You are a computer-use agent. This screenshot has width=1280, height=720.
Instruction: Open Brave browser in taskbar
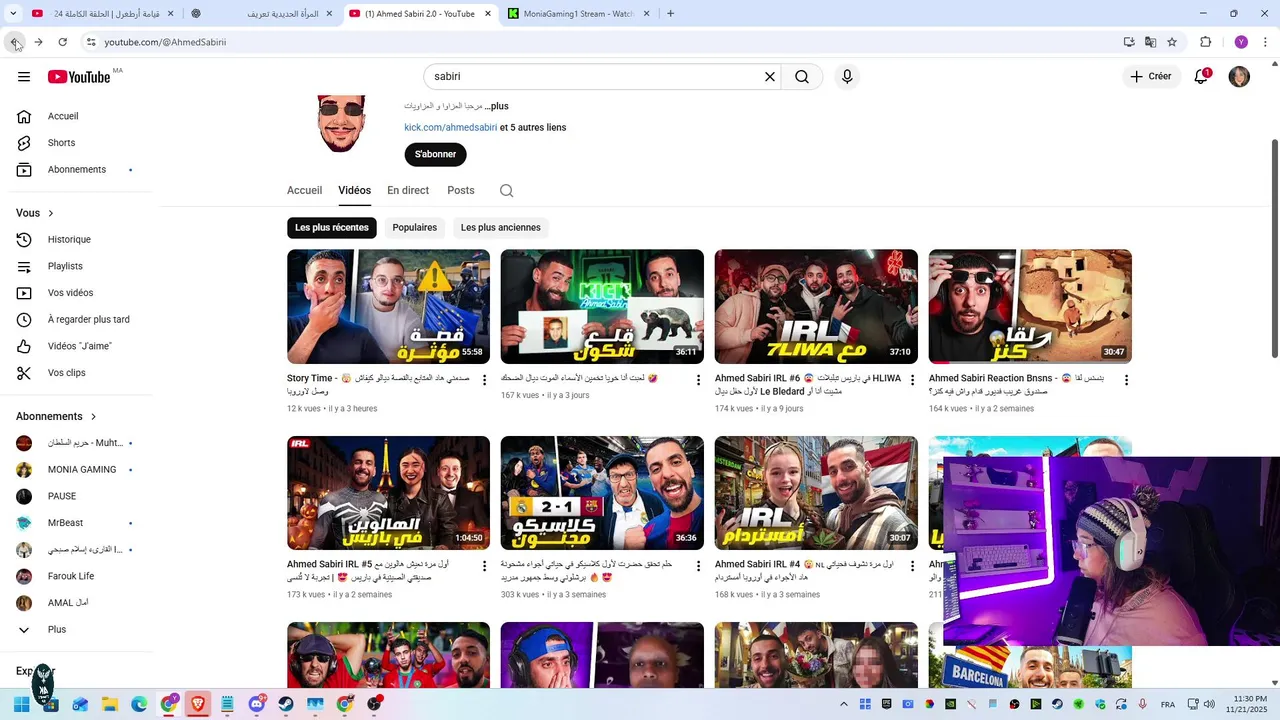pyautogui.click(x=198, y=704)
